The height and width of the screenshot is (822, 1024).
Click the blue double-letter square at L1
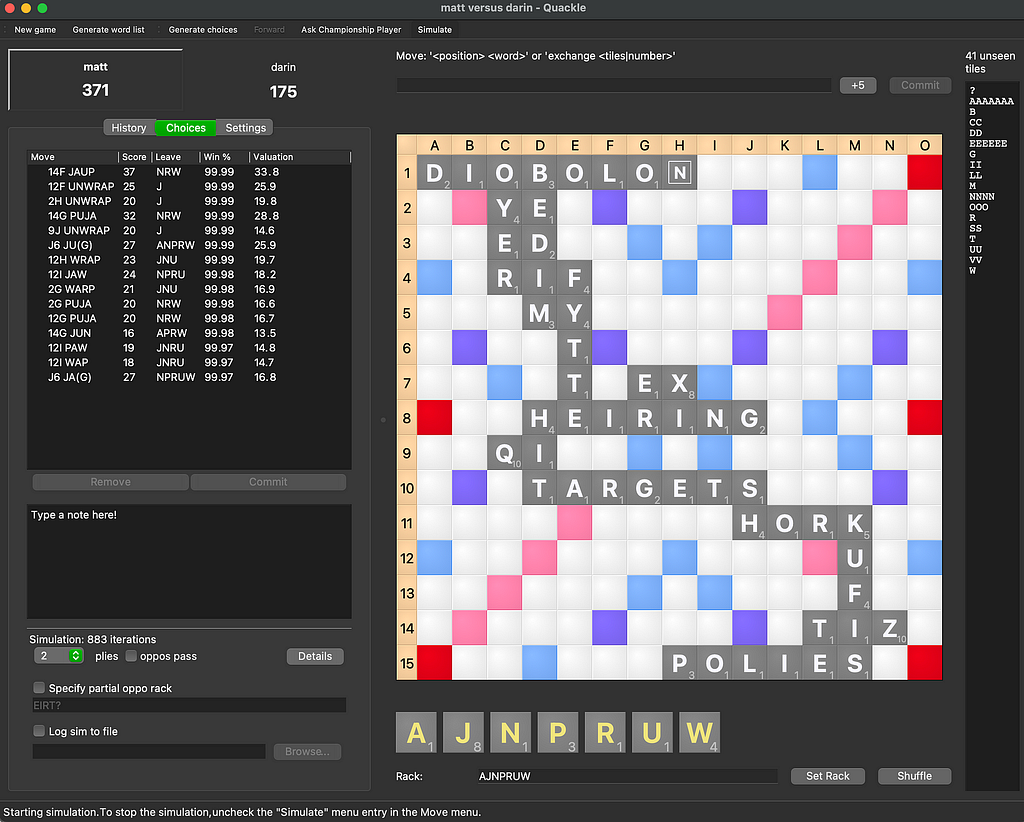[820, 172]
